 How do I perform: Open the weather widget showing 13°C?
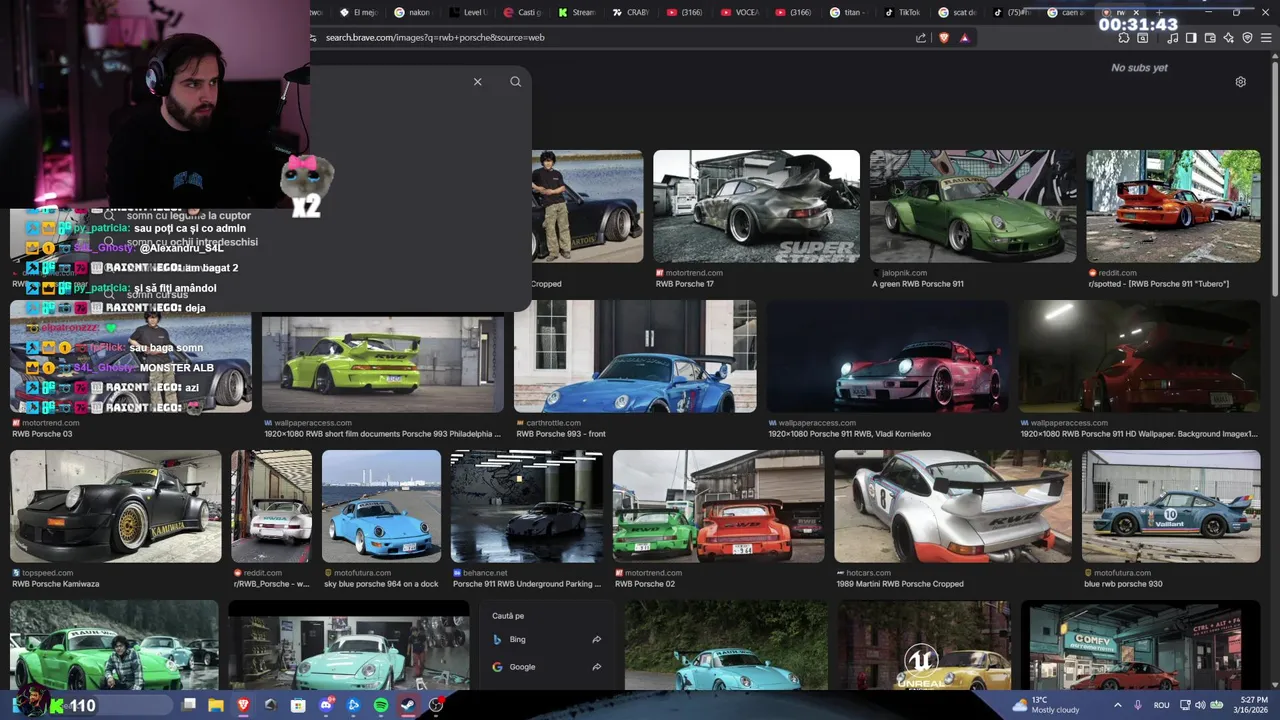point(1047,705)
